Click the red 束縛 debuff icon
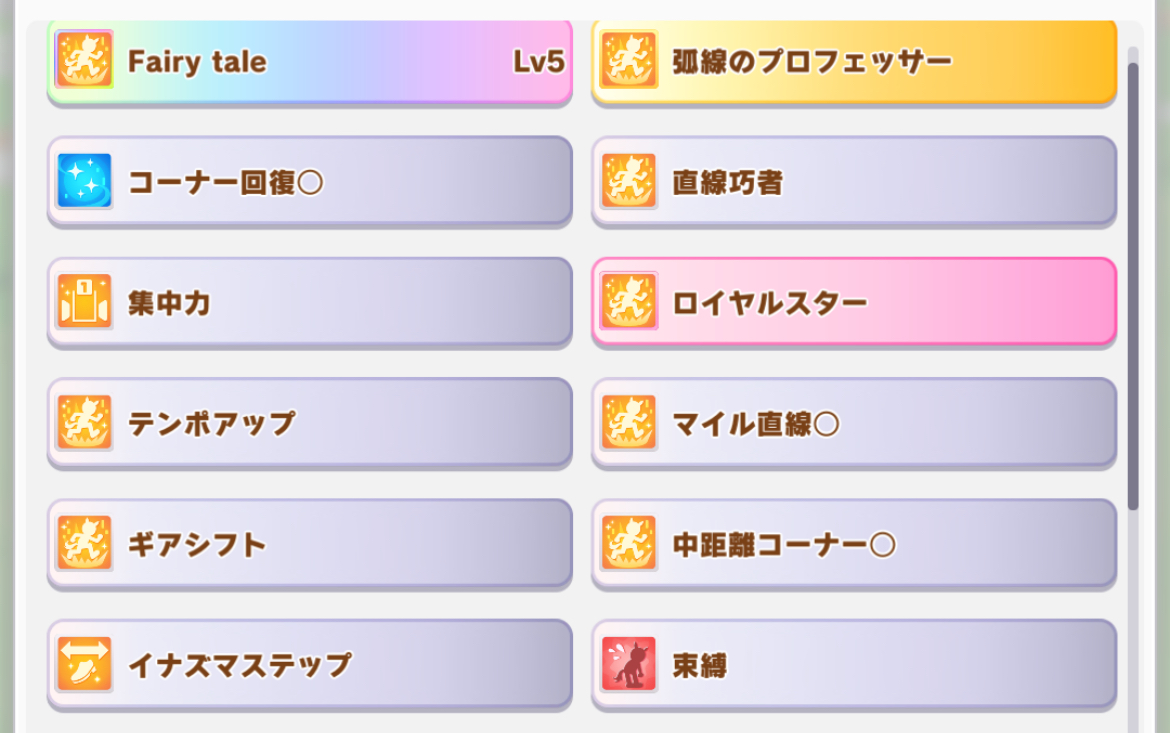 628,664
